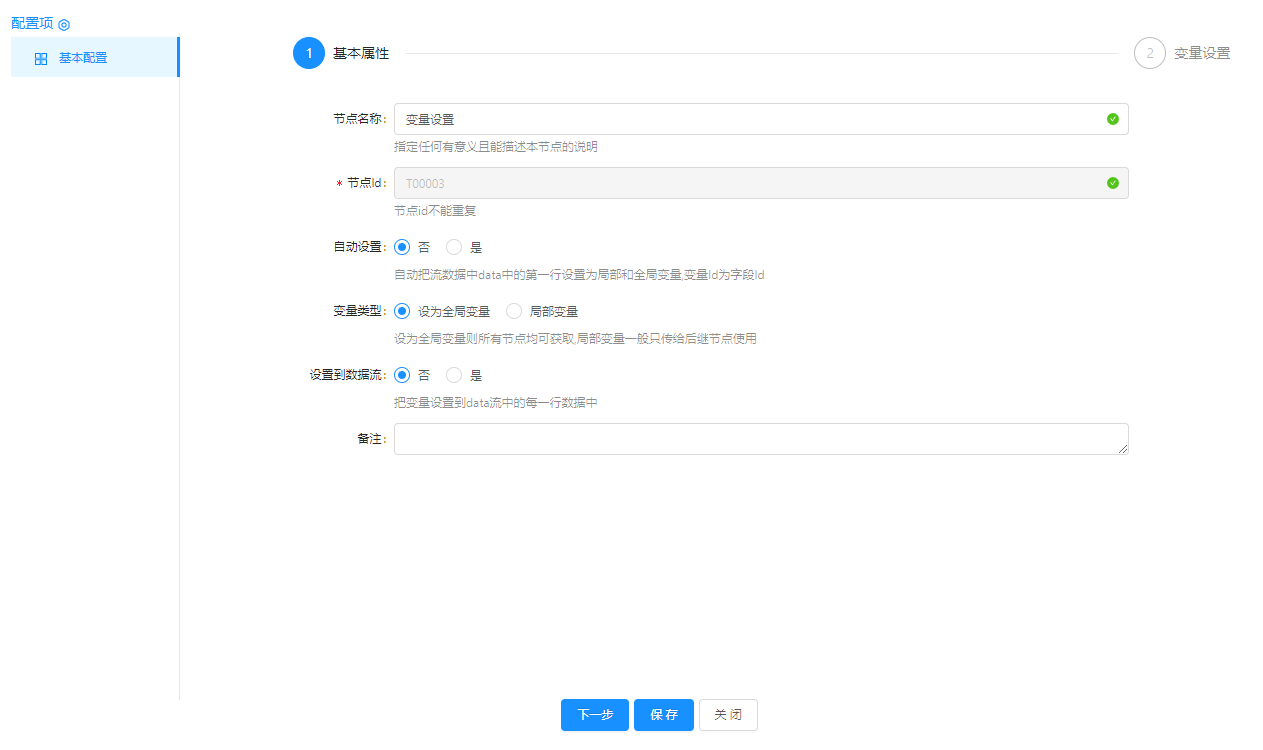
Task: Enable 是 for 设置到数据流
Action: click(x=454, y=375)
